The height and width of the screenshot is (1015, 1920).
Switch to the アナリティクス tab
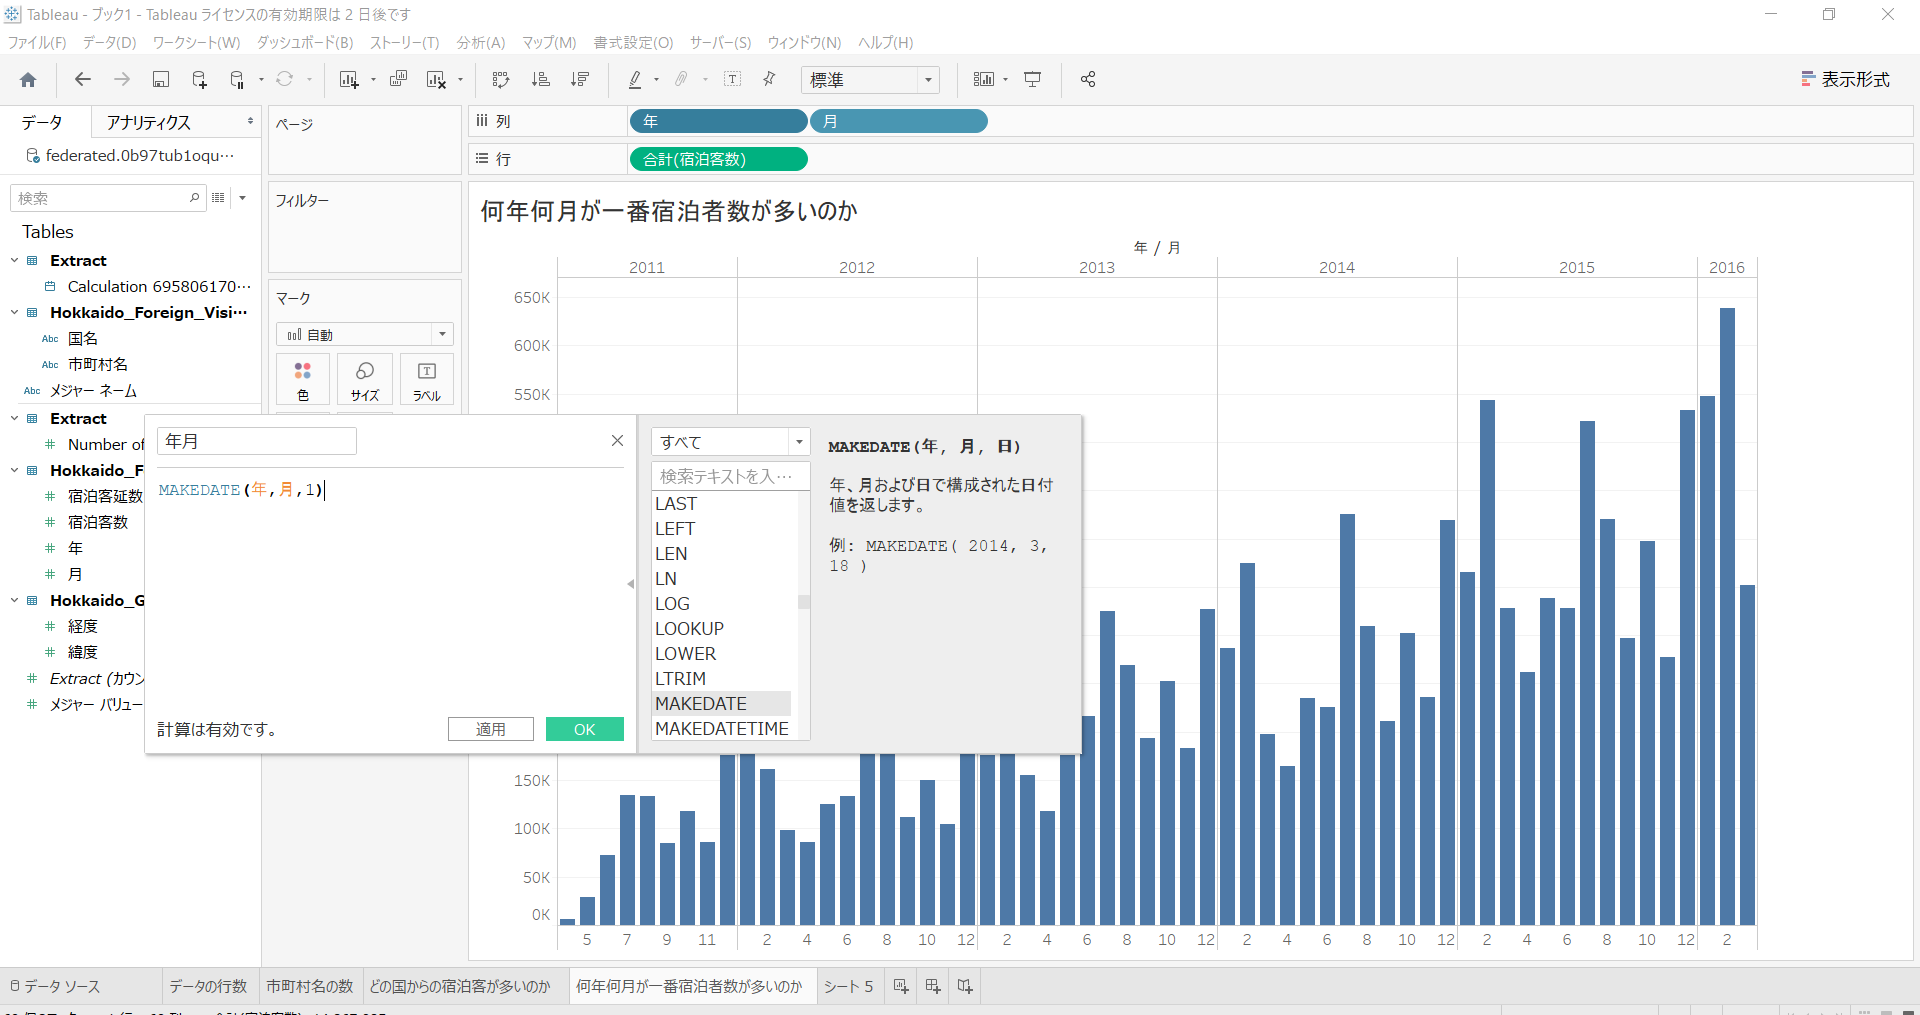148,122
